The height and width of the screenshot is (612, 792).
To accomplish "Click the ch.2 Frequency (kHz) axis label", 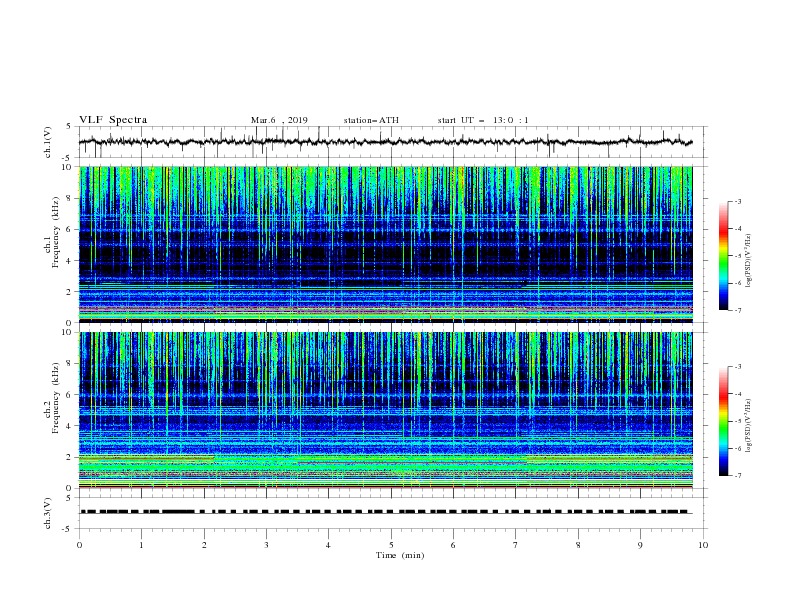I will point(52,398).
